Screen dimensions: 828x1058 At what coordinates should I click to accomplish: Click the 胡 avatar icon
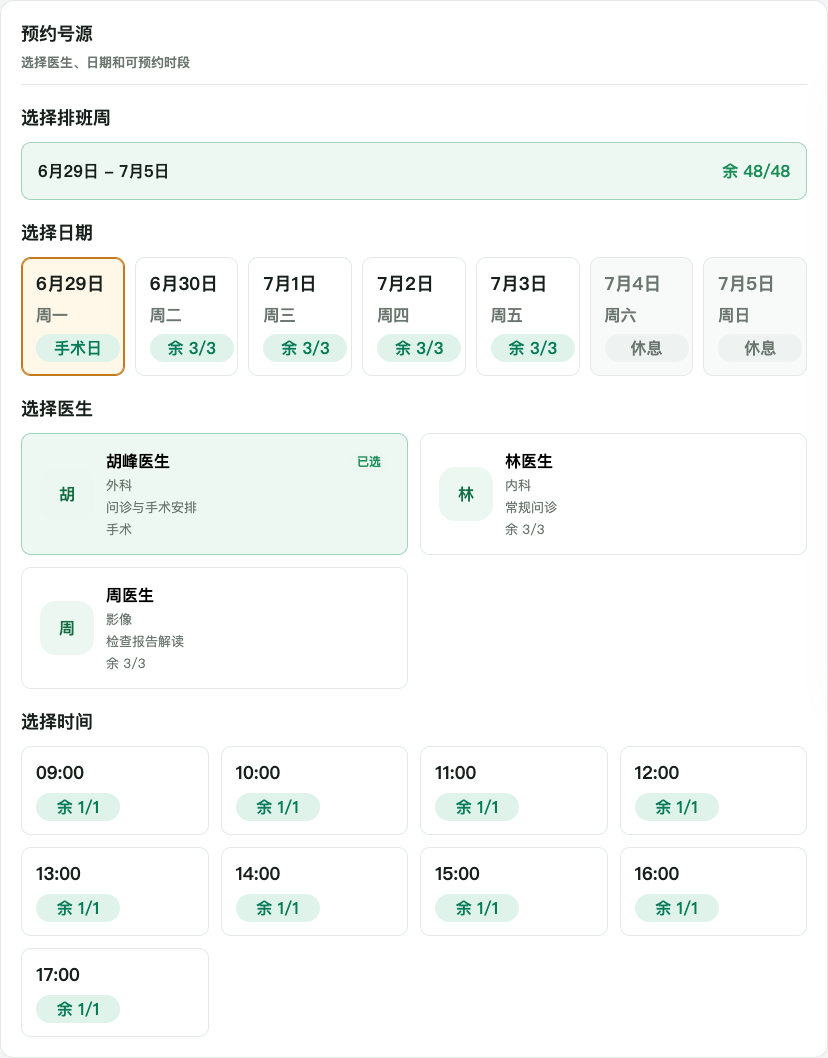point(67,494)
